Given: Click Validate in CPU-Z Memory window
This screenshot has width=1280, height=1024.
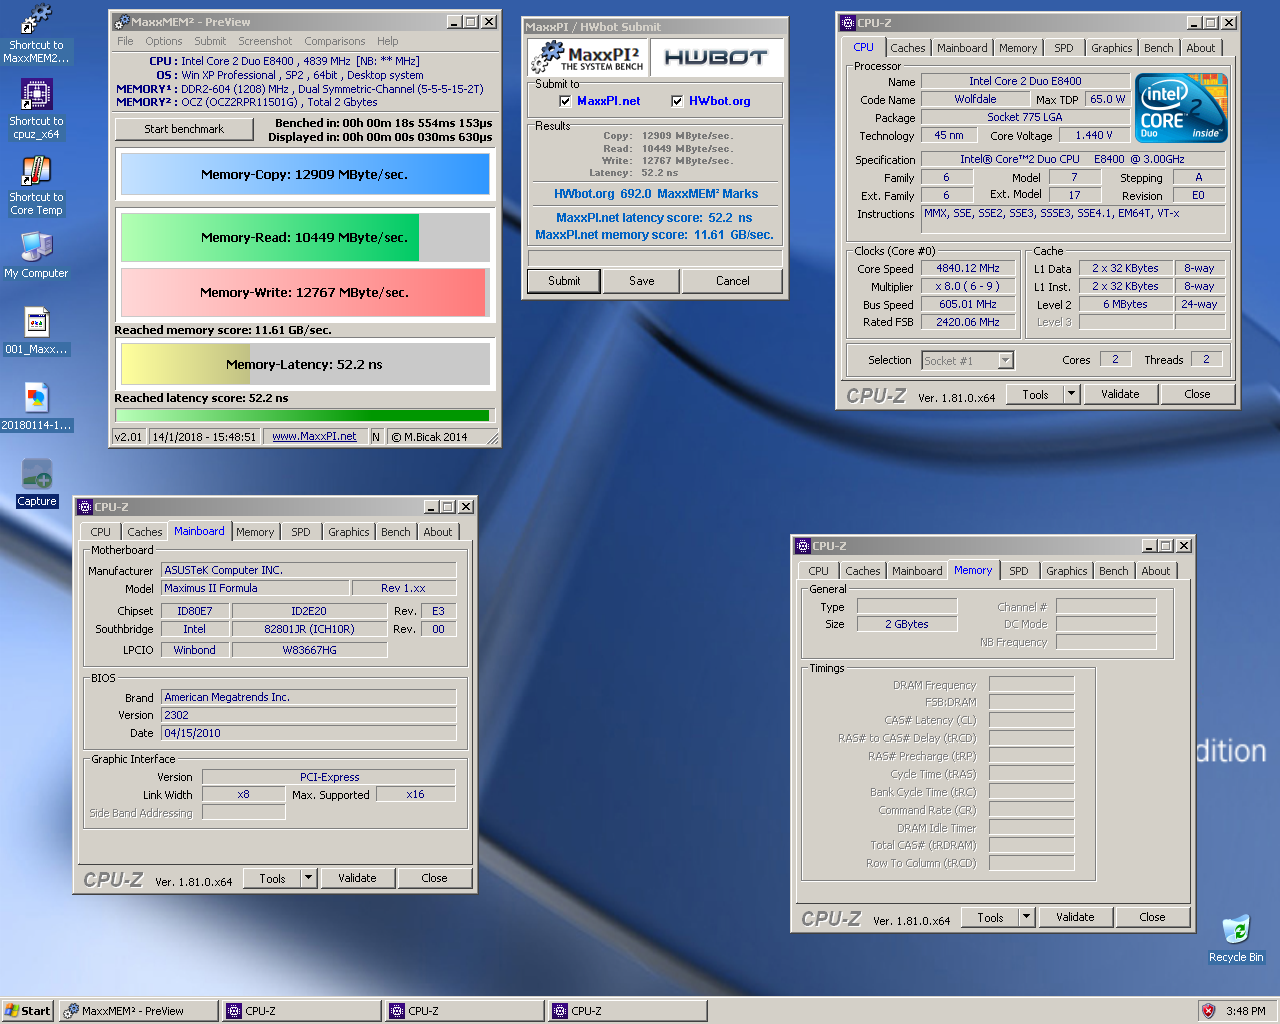Looking at the screenshot, I should (1075, 917).
